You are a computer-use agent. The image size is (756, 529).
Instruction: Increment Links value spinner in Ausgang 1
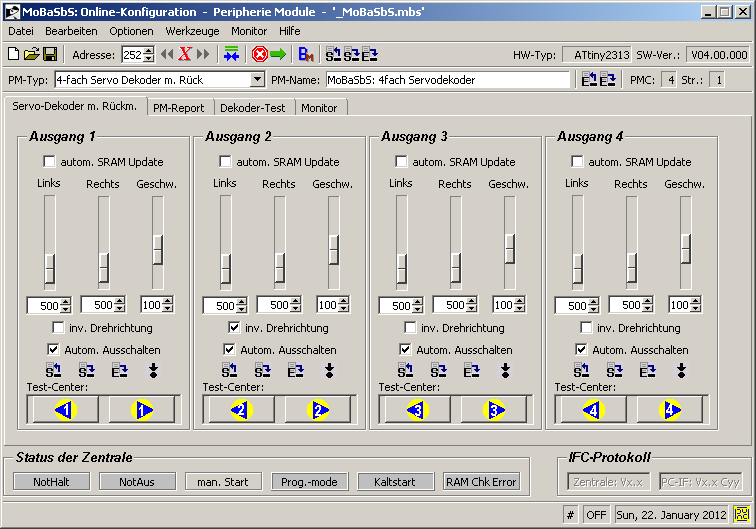(66, 301)
